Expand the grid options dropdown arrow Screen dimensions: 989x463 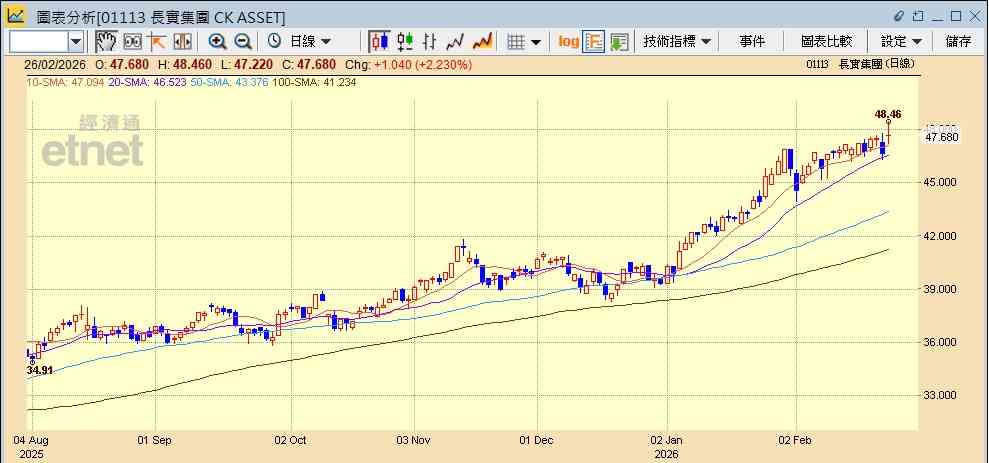click(535, 42)
